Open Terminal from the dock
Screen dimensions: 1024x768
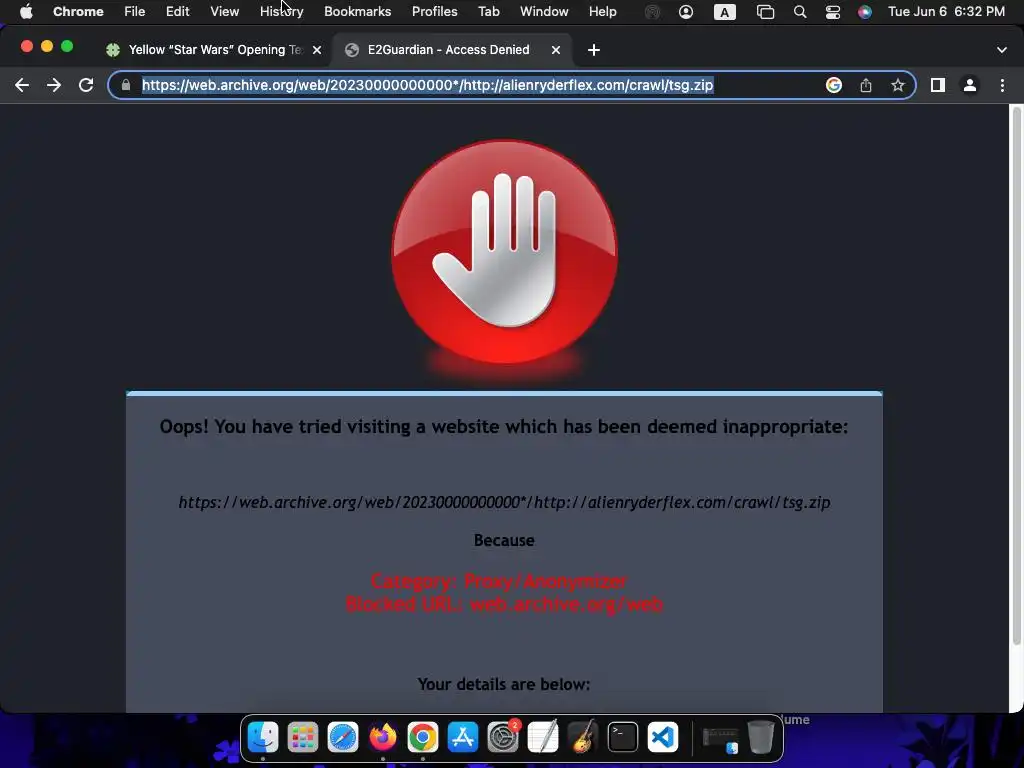[x=622, y=737]
